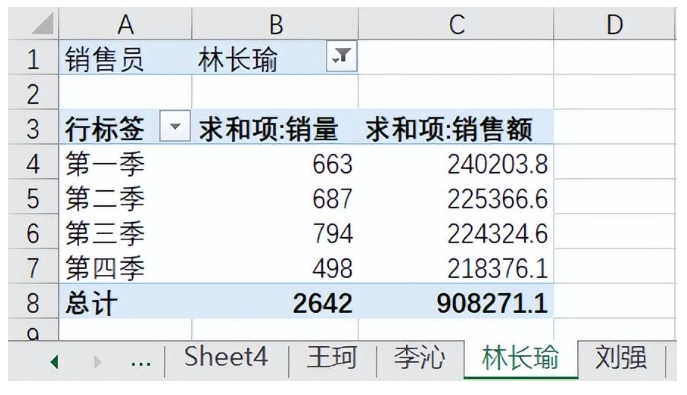Select the 第一季 row label

tap(125, 162)
